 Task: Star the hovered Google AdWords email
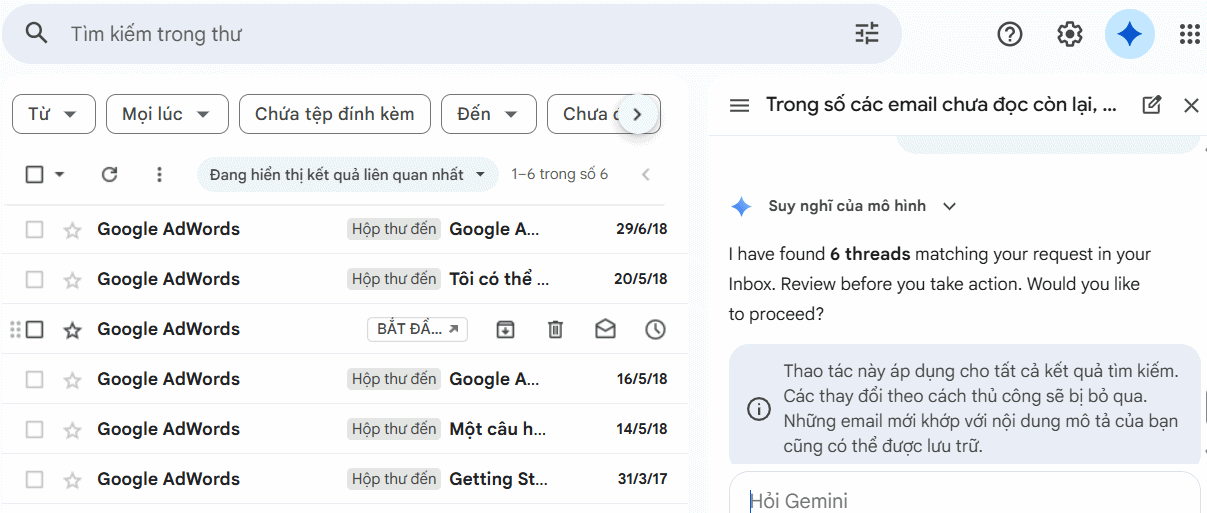pos(72,329)
